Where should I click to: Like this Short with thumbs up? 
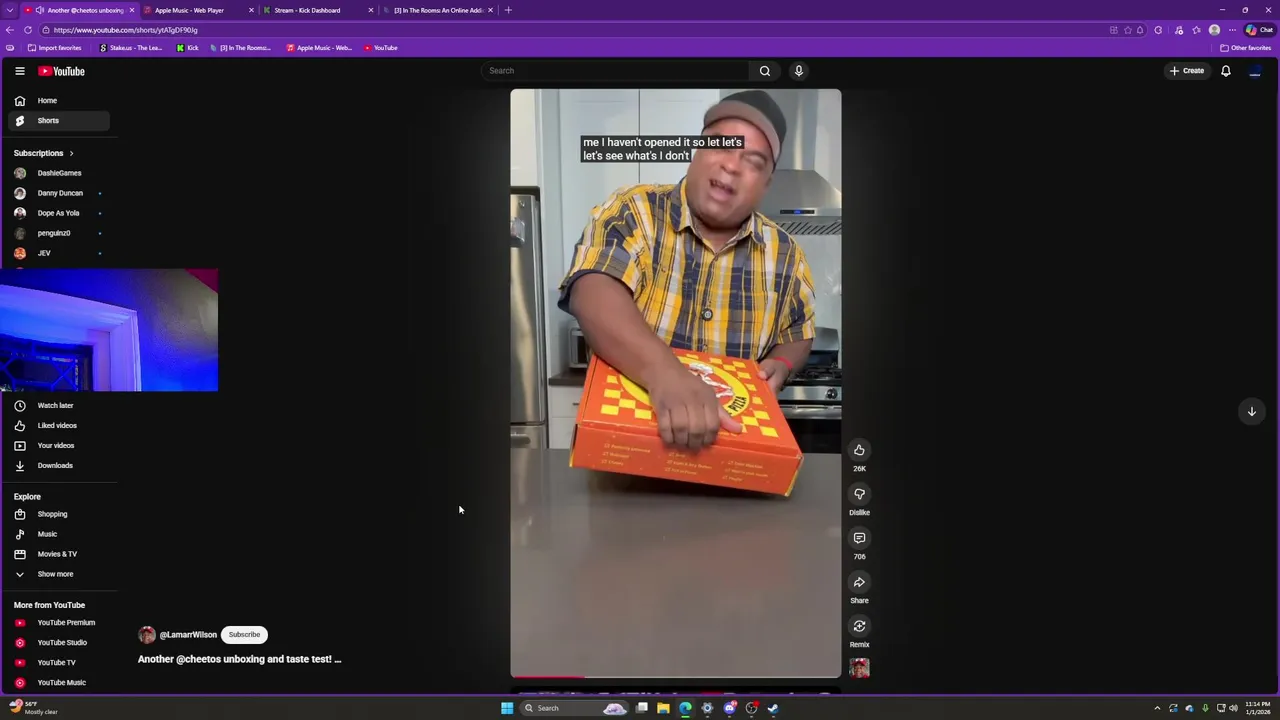tap(859, 450)
